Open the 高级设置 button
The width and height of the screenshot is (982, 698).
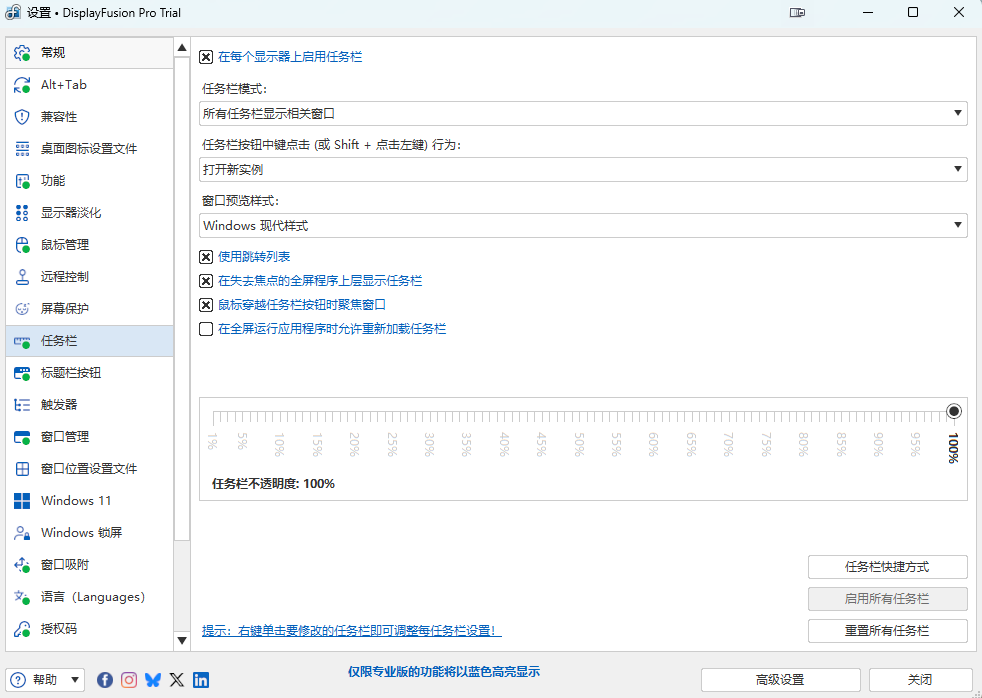pos(780,680)
